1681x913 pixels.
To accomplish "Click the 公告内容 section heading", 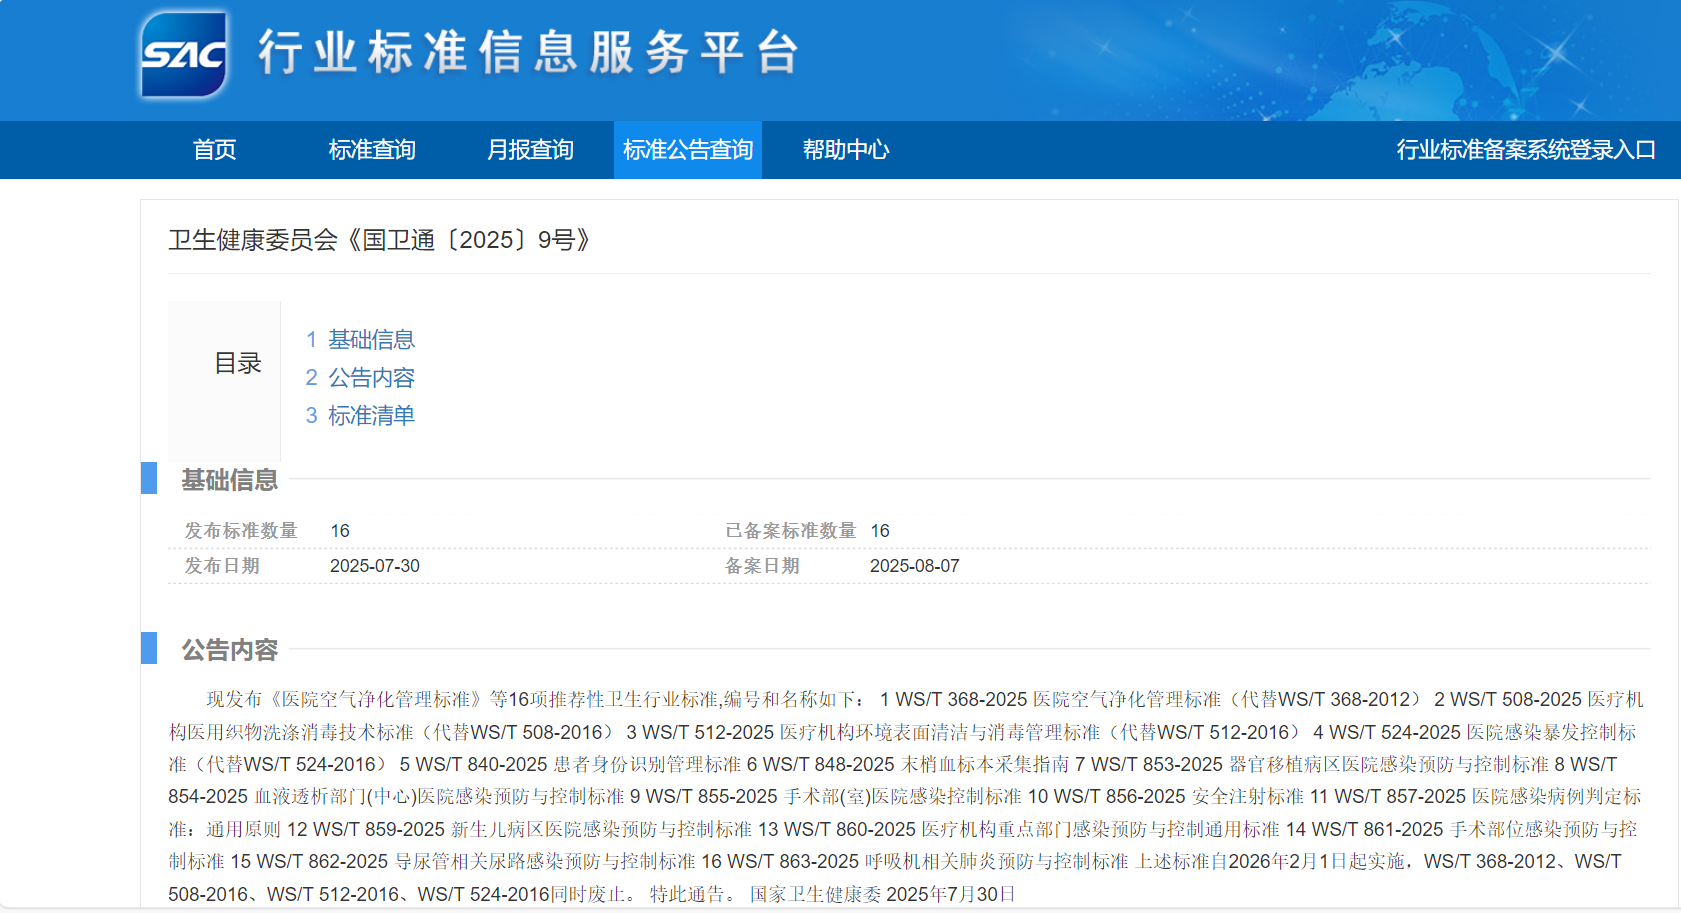I will (x=229, y=650).
